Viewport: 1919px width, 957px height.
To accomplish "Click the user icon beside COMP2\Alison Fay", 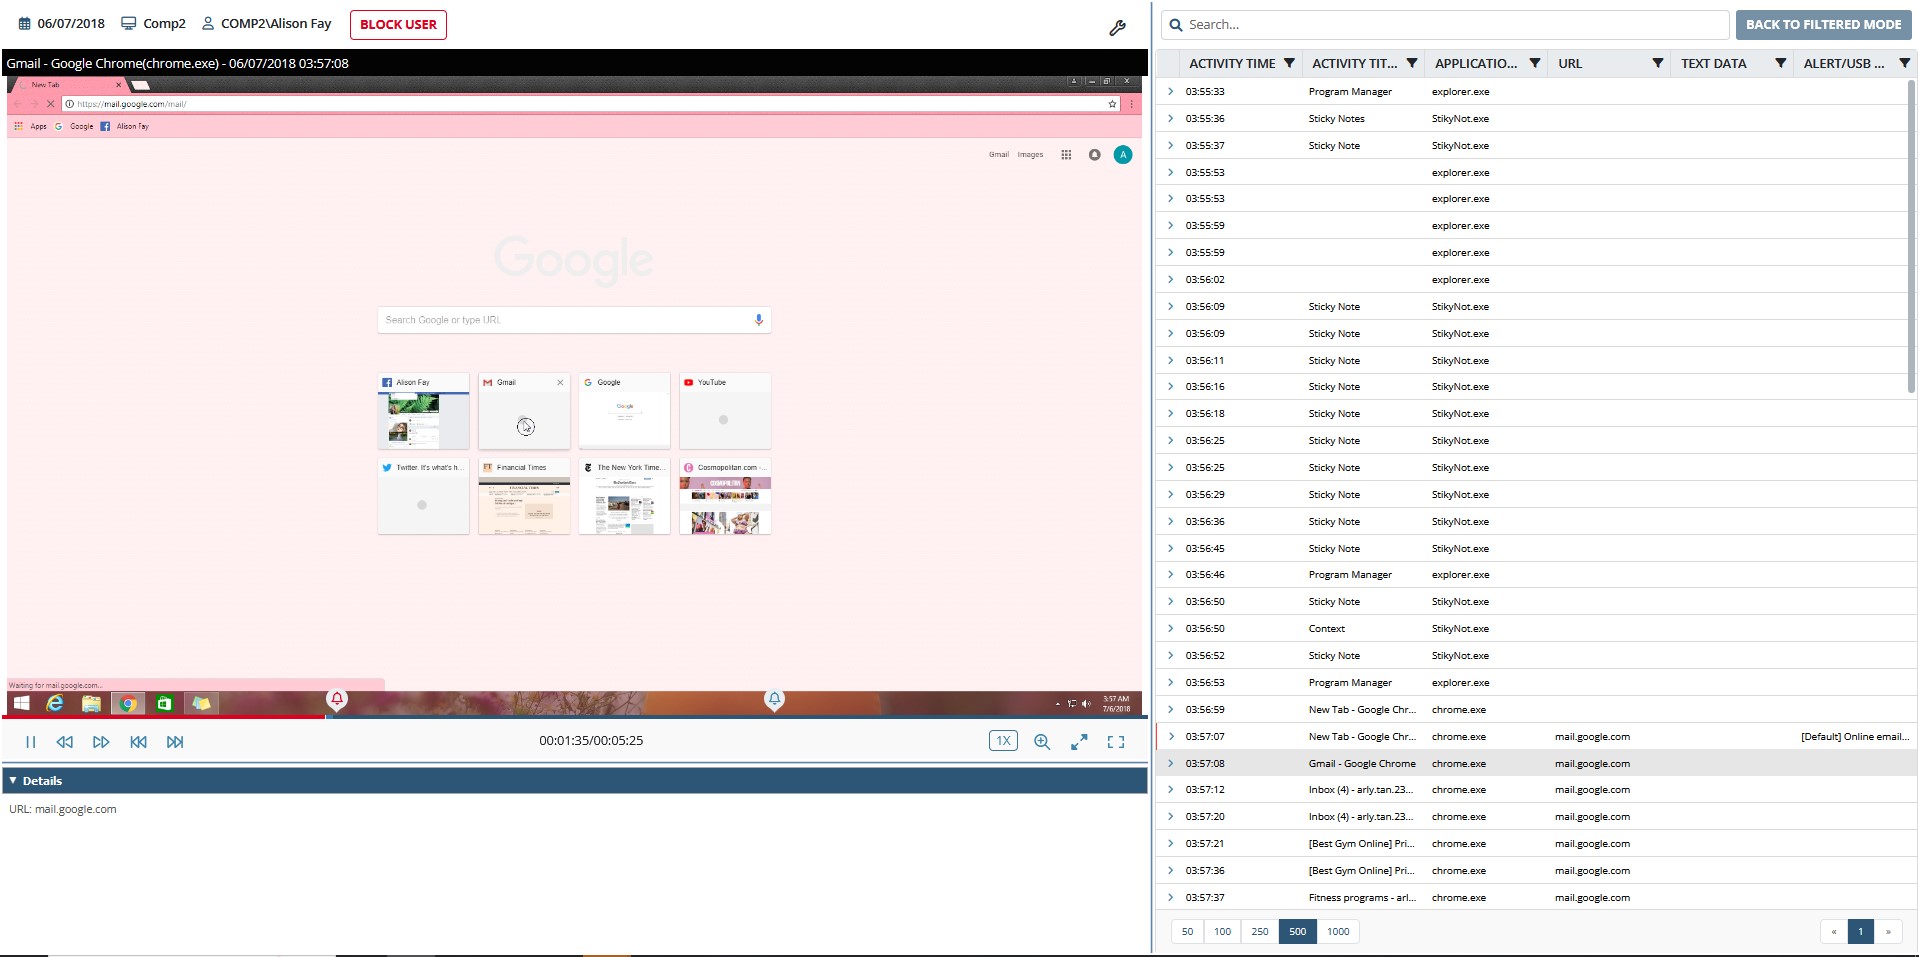I will (208, 23).
